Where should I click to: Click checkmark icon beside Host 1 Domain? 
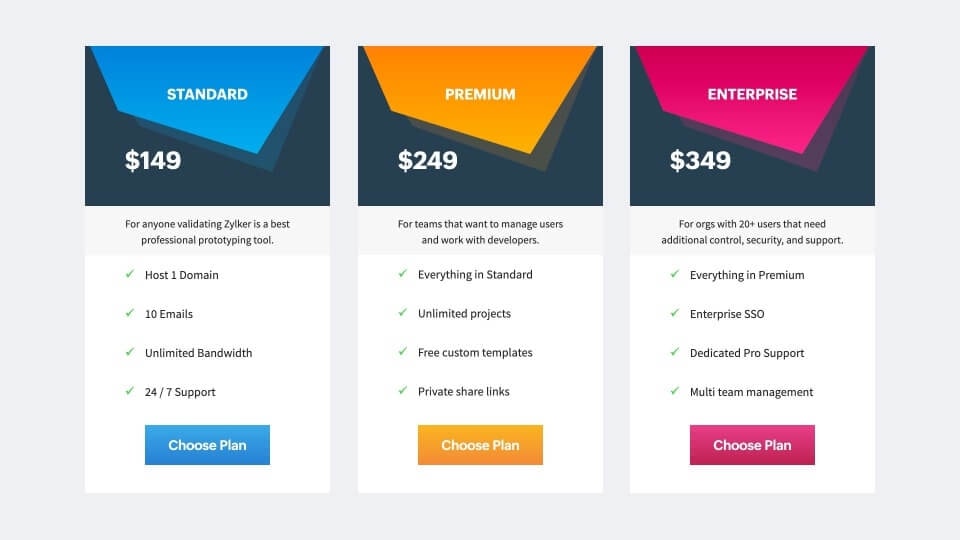[x=130, y=274]
